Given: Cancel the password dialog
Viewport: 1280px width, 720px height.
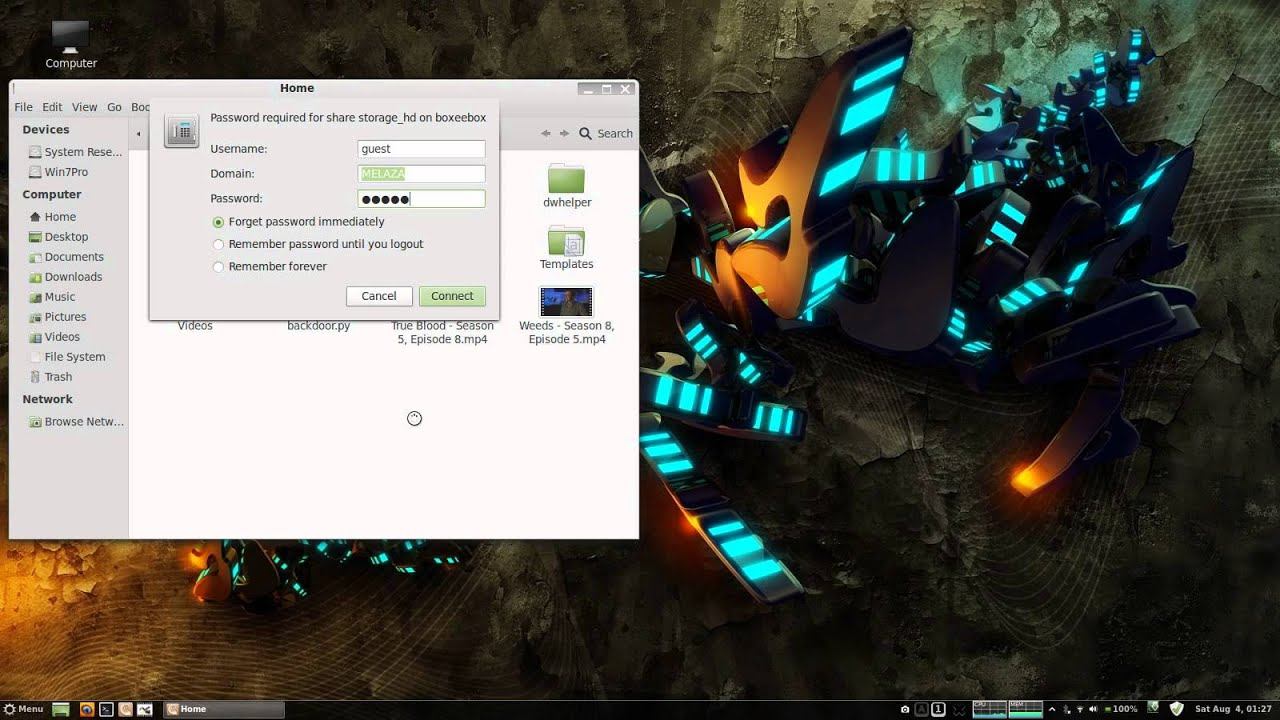Looking at the screenshot, I should pyautogui.click(x=379, y=296).
